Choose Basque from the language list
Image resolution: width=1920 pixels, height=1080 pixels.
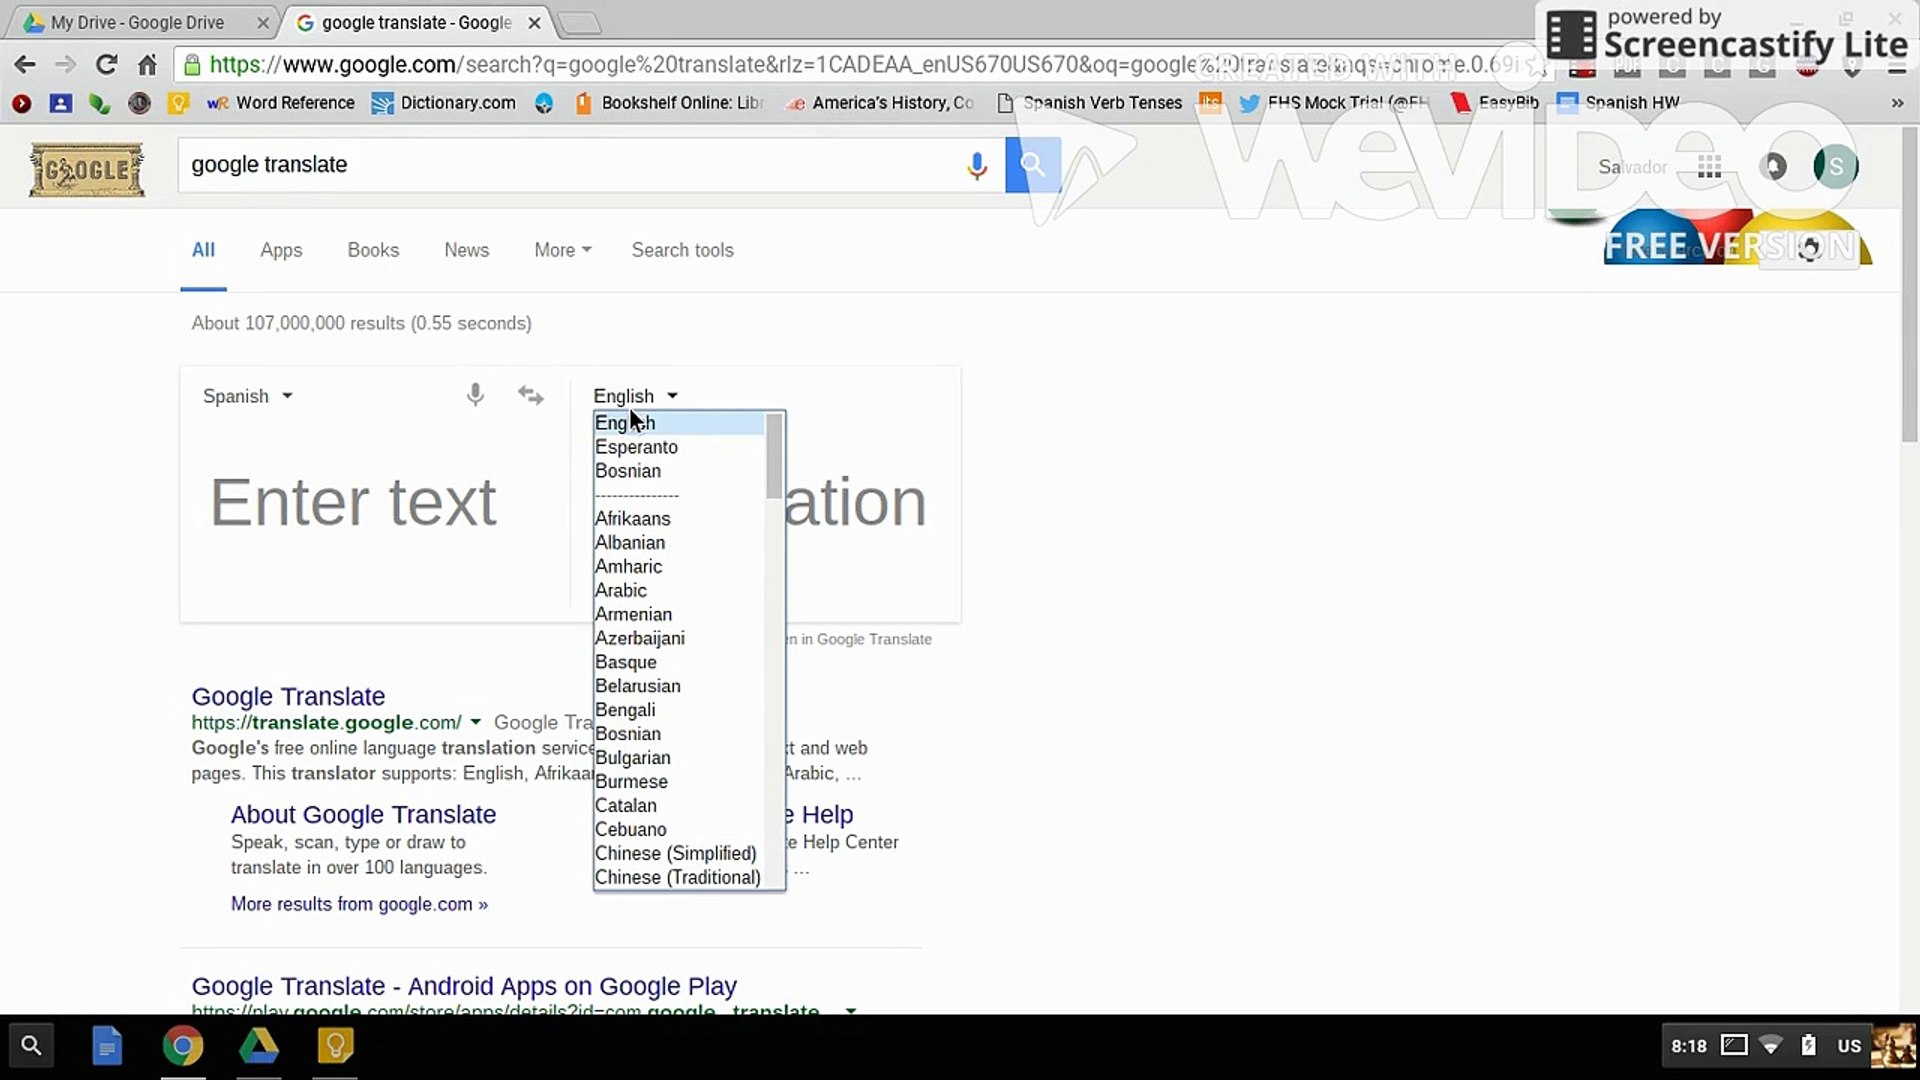pyautogui.click(x=679, y=662)
